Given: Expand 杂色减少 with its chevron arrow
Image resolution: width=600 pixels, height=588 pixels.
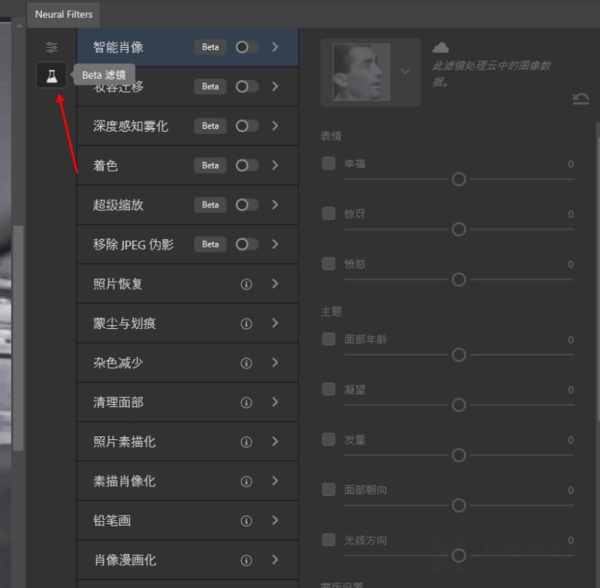Looking at the screenshot, I should 275,363.
